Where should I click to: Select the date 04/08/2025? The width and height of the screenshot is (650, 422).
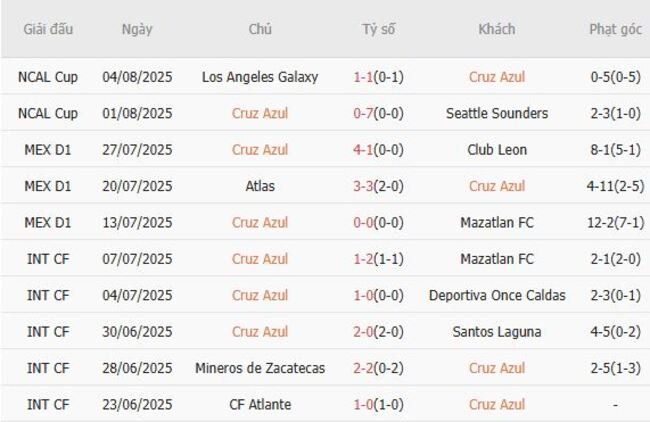pyautogui.click(x=137, y=77)
